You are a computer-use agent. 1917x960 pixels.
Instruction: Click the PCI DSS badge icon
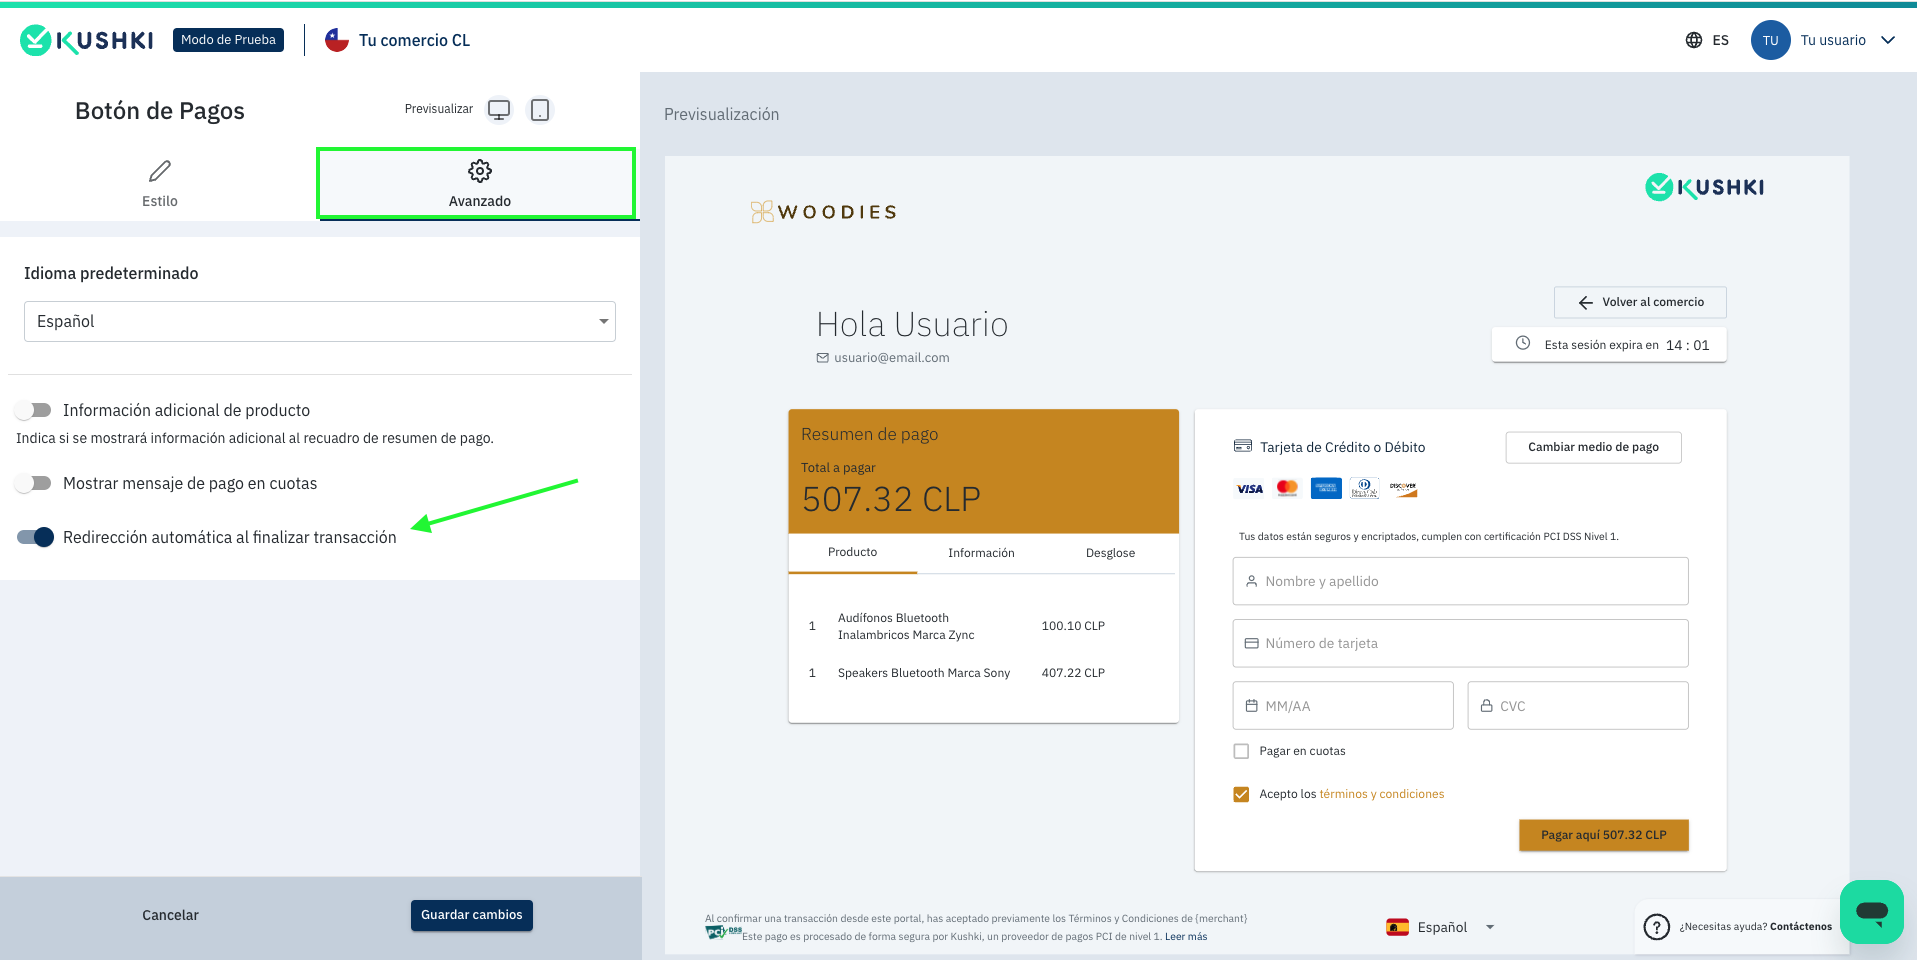pyautogui.click(x=723, y=932)
